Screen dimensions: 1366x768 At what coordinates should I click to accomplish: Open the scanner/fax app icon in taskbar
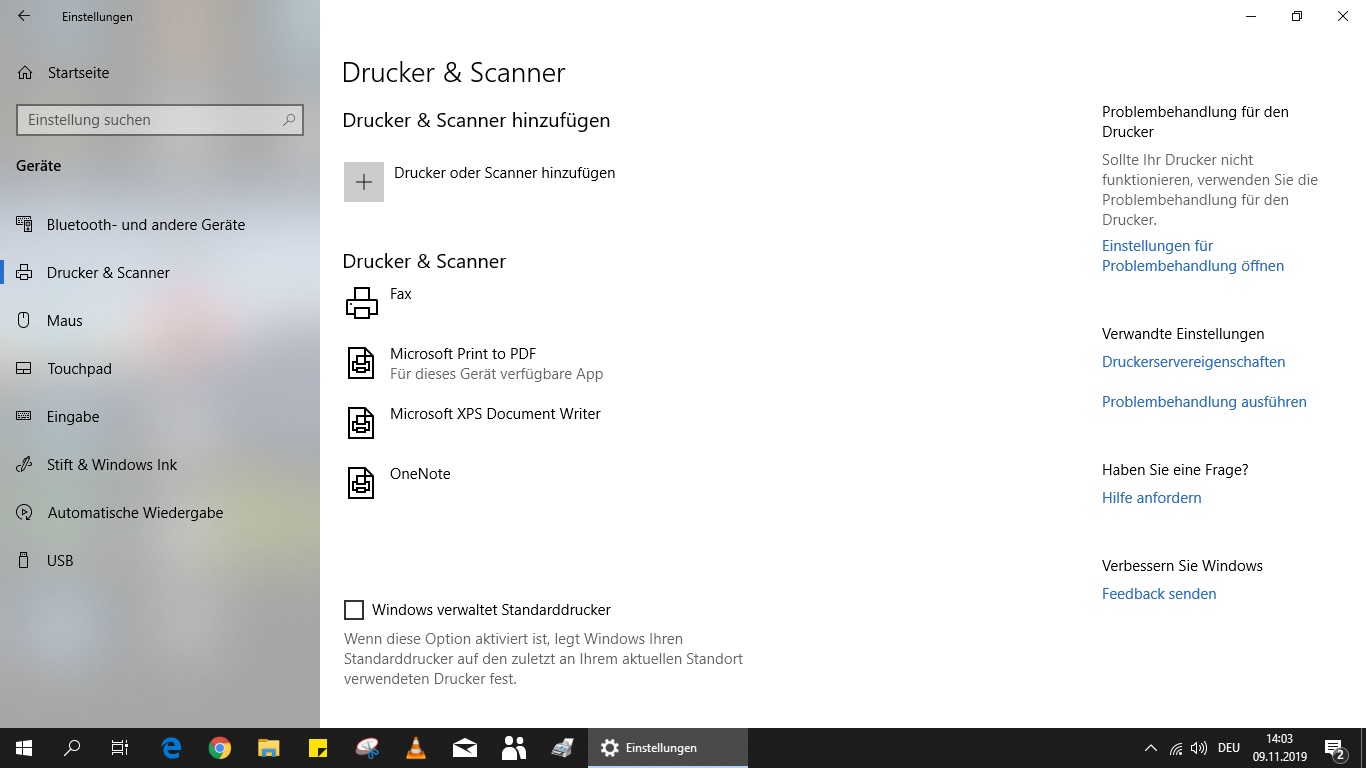point(562,748)
